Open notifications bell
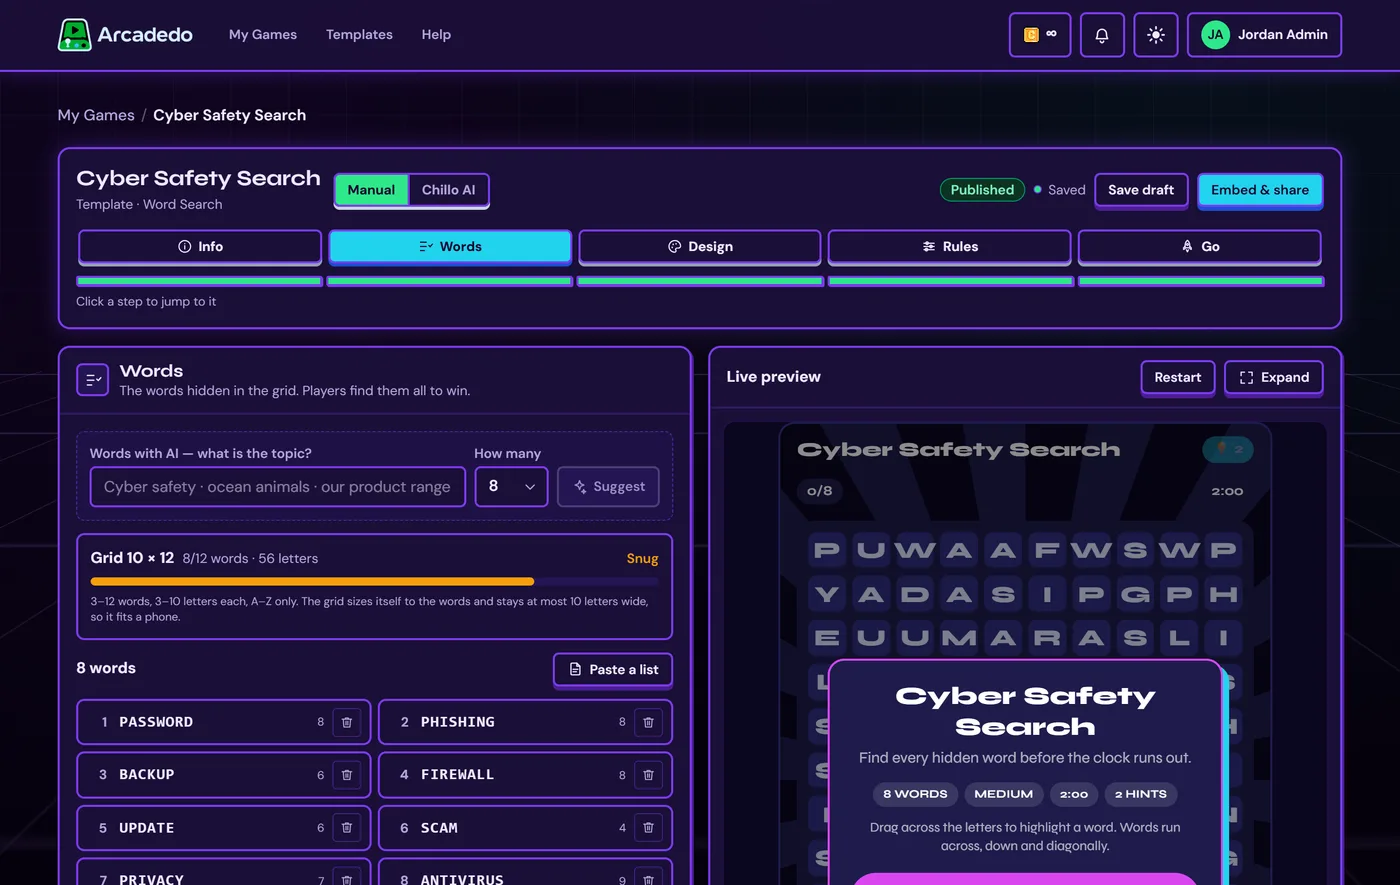 pos(1102,35)
